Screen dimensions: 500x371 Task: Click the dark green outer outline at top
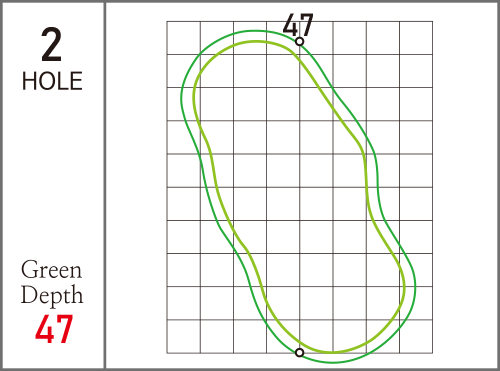260,31
